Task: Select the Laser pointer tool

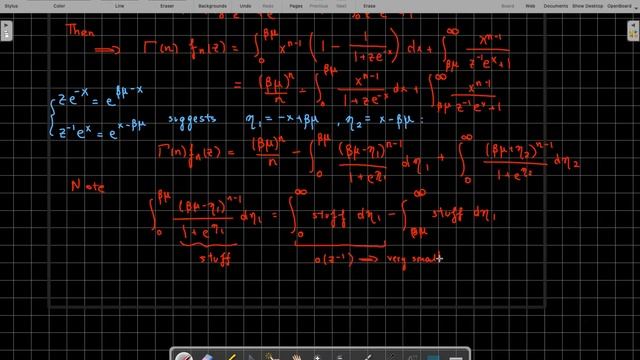Action: point(367,358)
